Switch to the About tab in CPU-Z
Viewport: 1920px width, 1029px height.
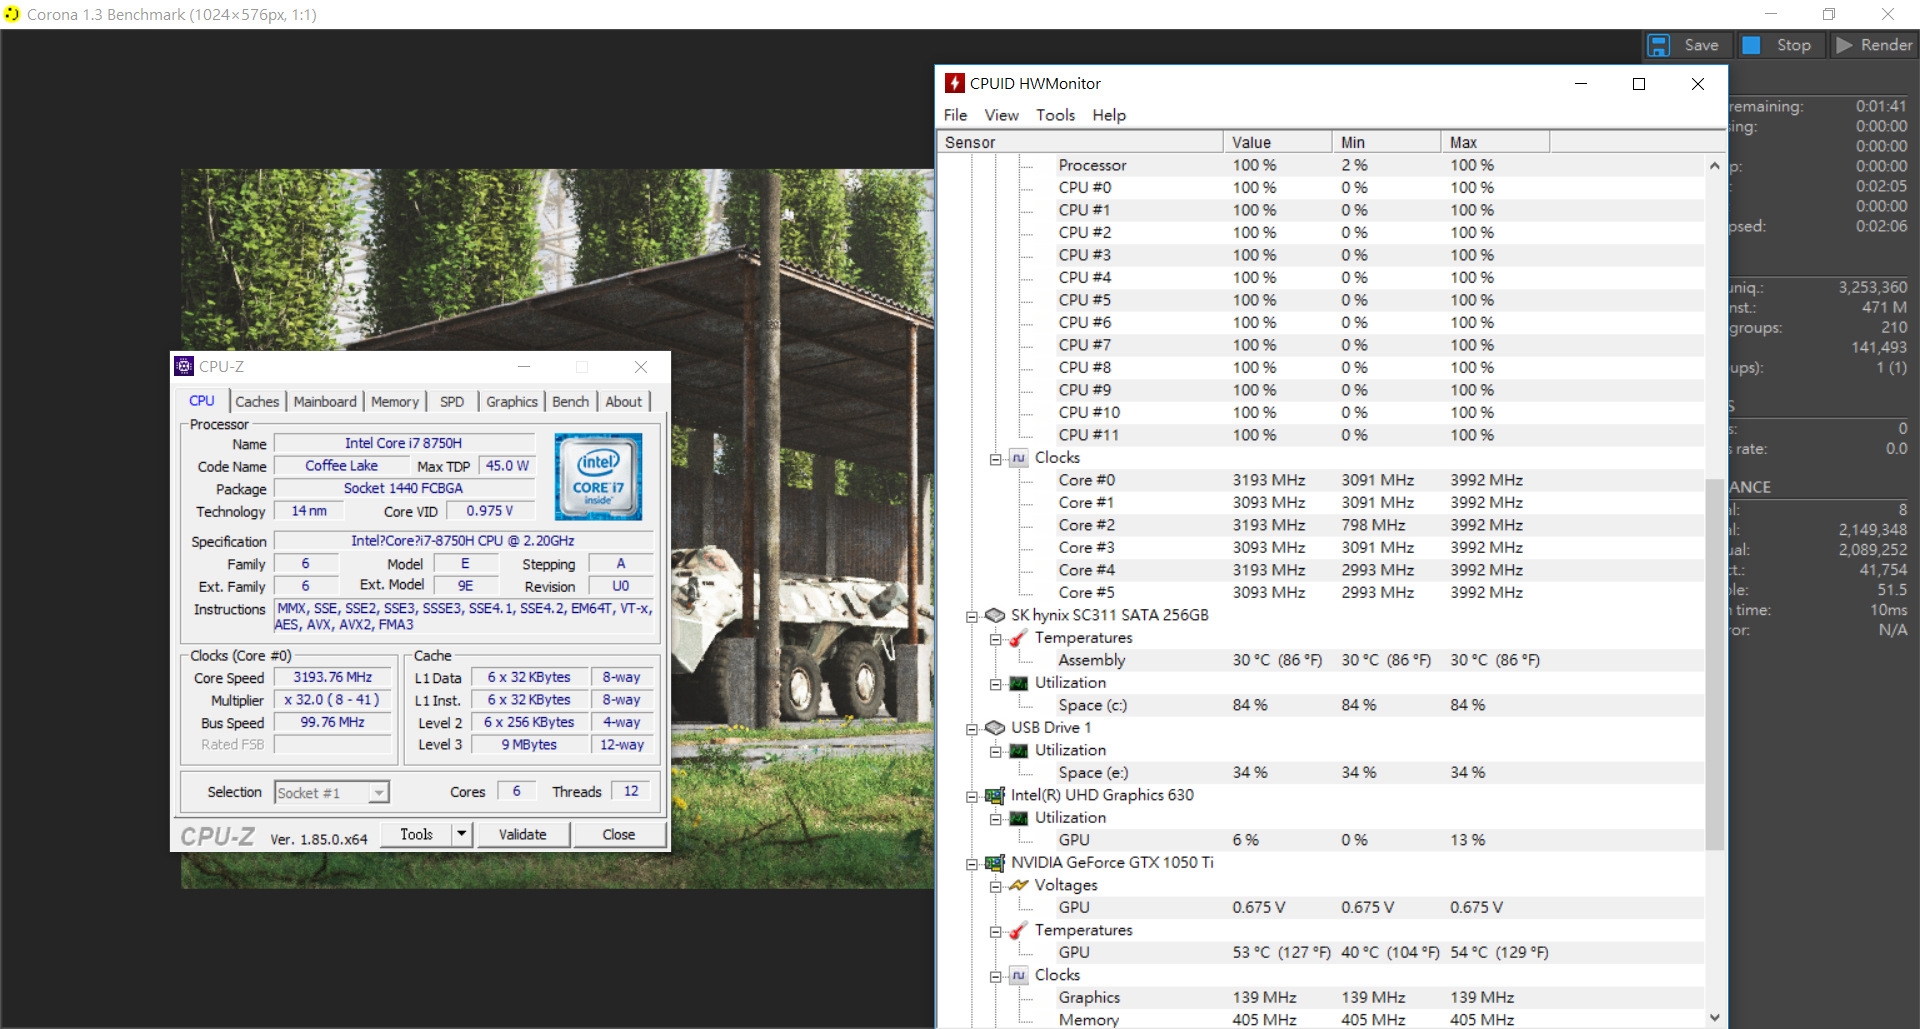pyautogui.click(x=624, y=402)
